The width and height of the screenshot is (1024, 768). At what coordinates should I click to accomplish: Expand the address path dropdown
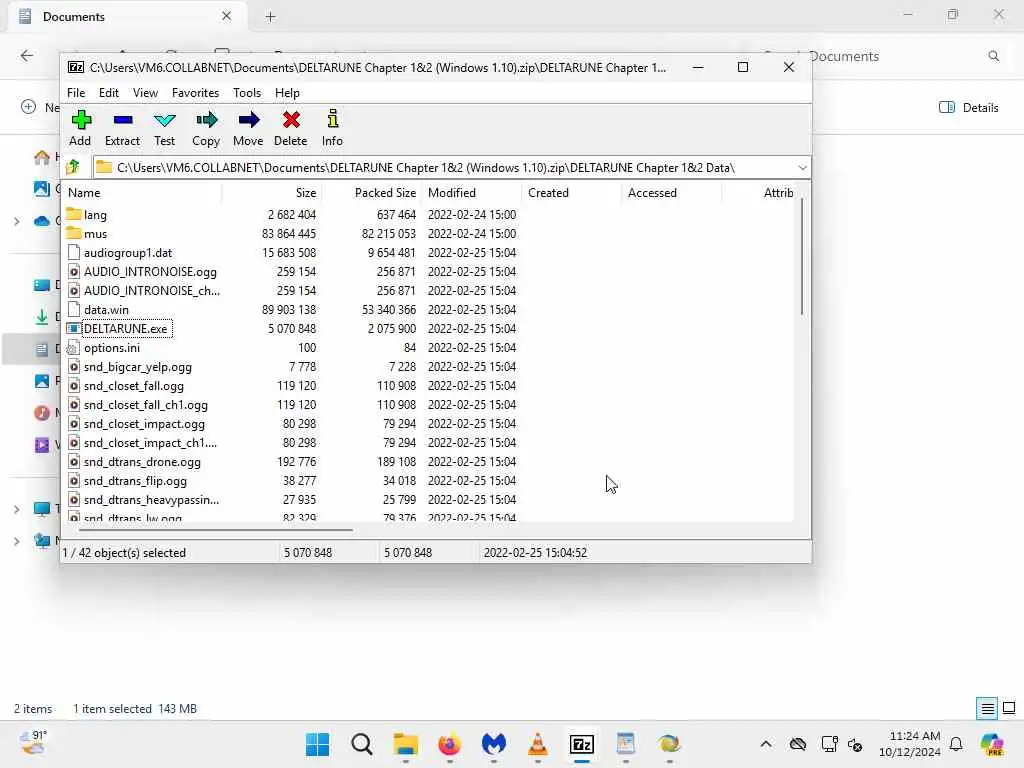802,168
